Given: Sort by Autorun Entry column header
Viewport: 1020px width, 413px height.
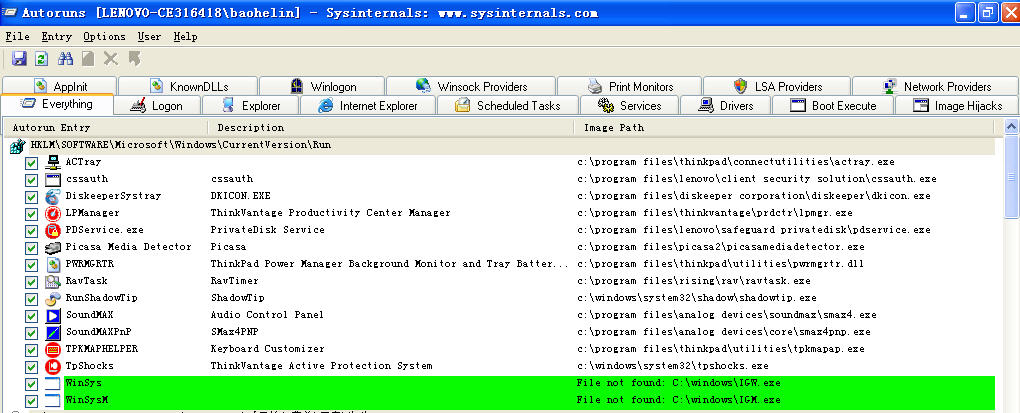Looking at the screenshot, I should pos(105,127).
